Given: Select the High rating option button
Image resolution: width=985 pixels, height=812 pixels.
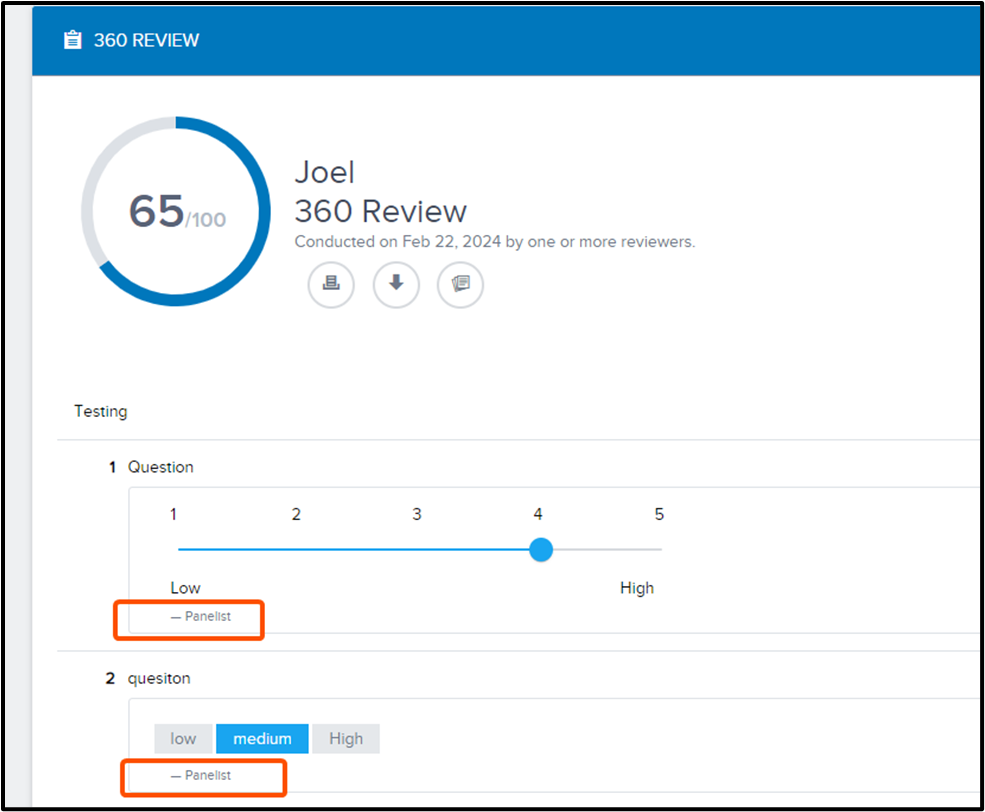Looking at the screenshot, I should (x=346, y=739).
